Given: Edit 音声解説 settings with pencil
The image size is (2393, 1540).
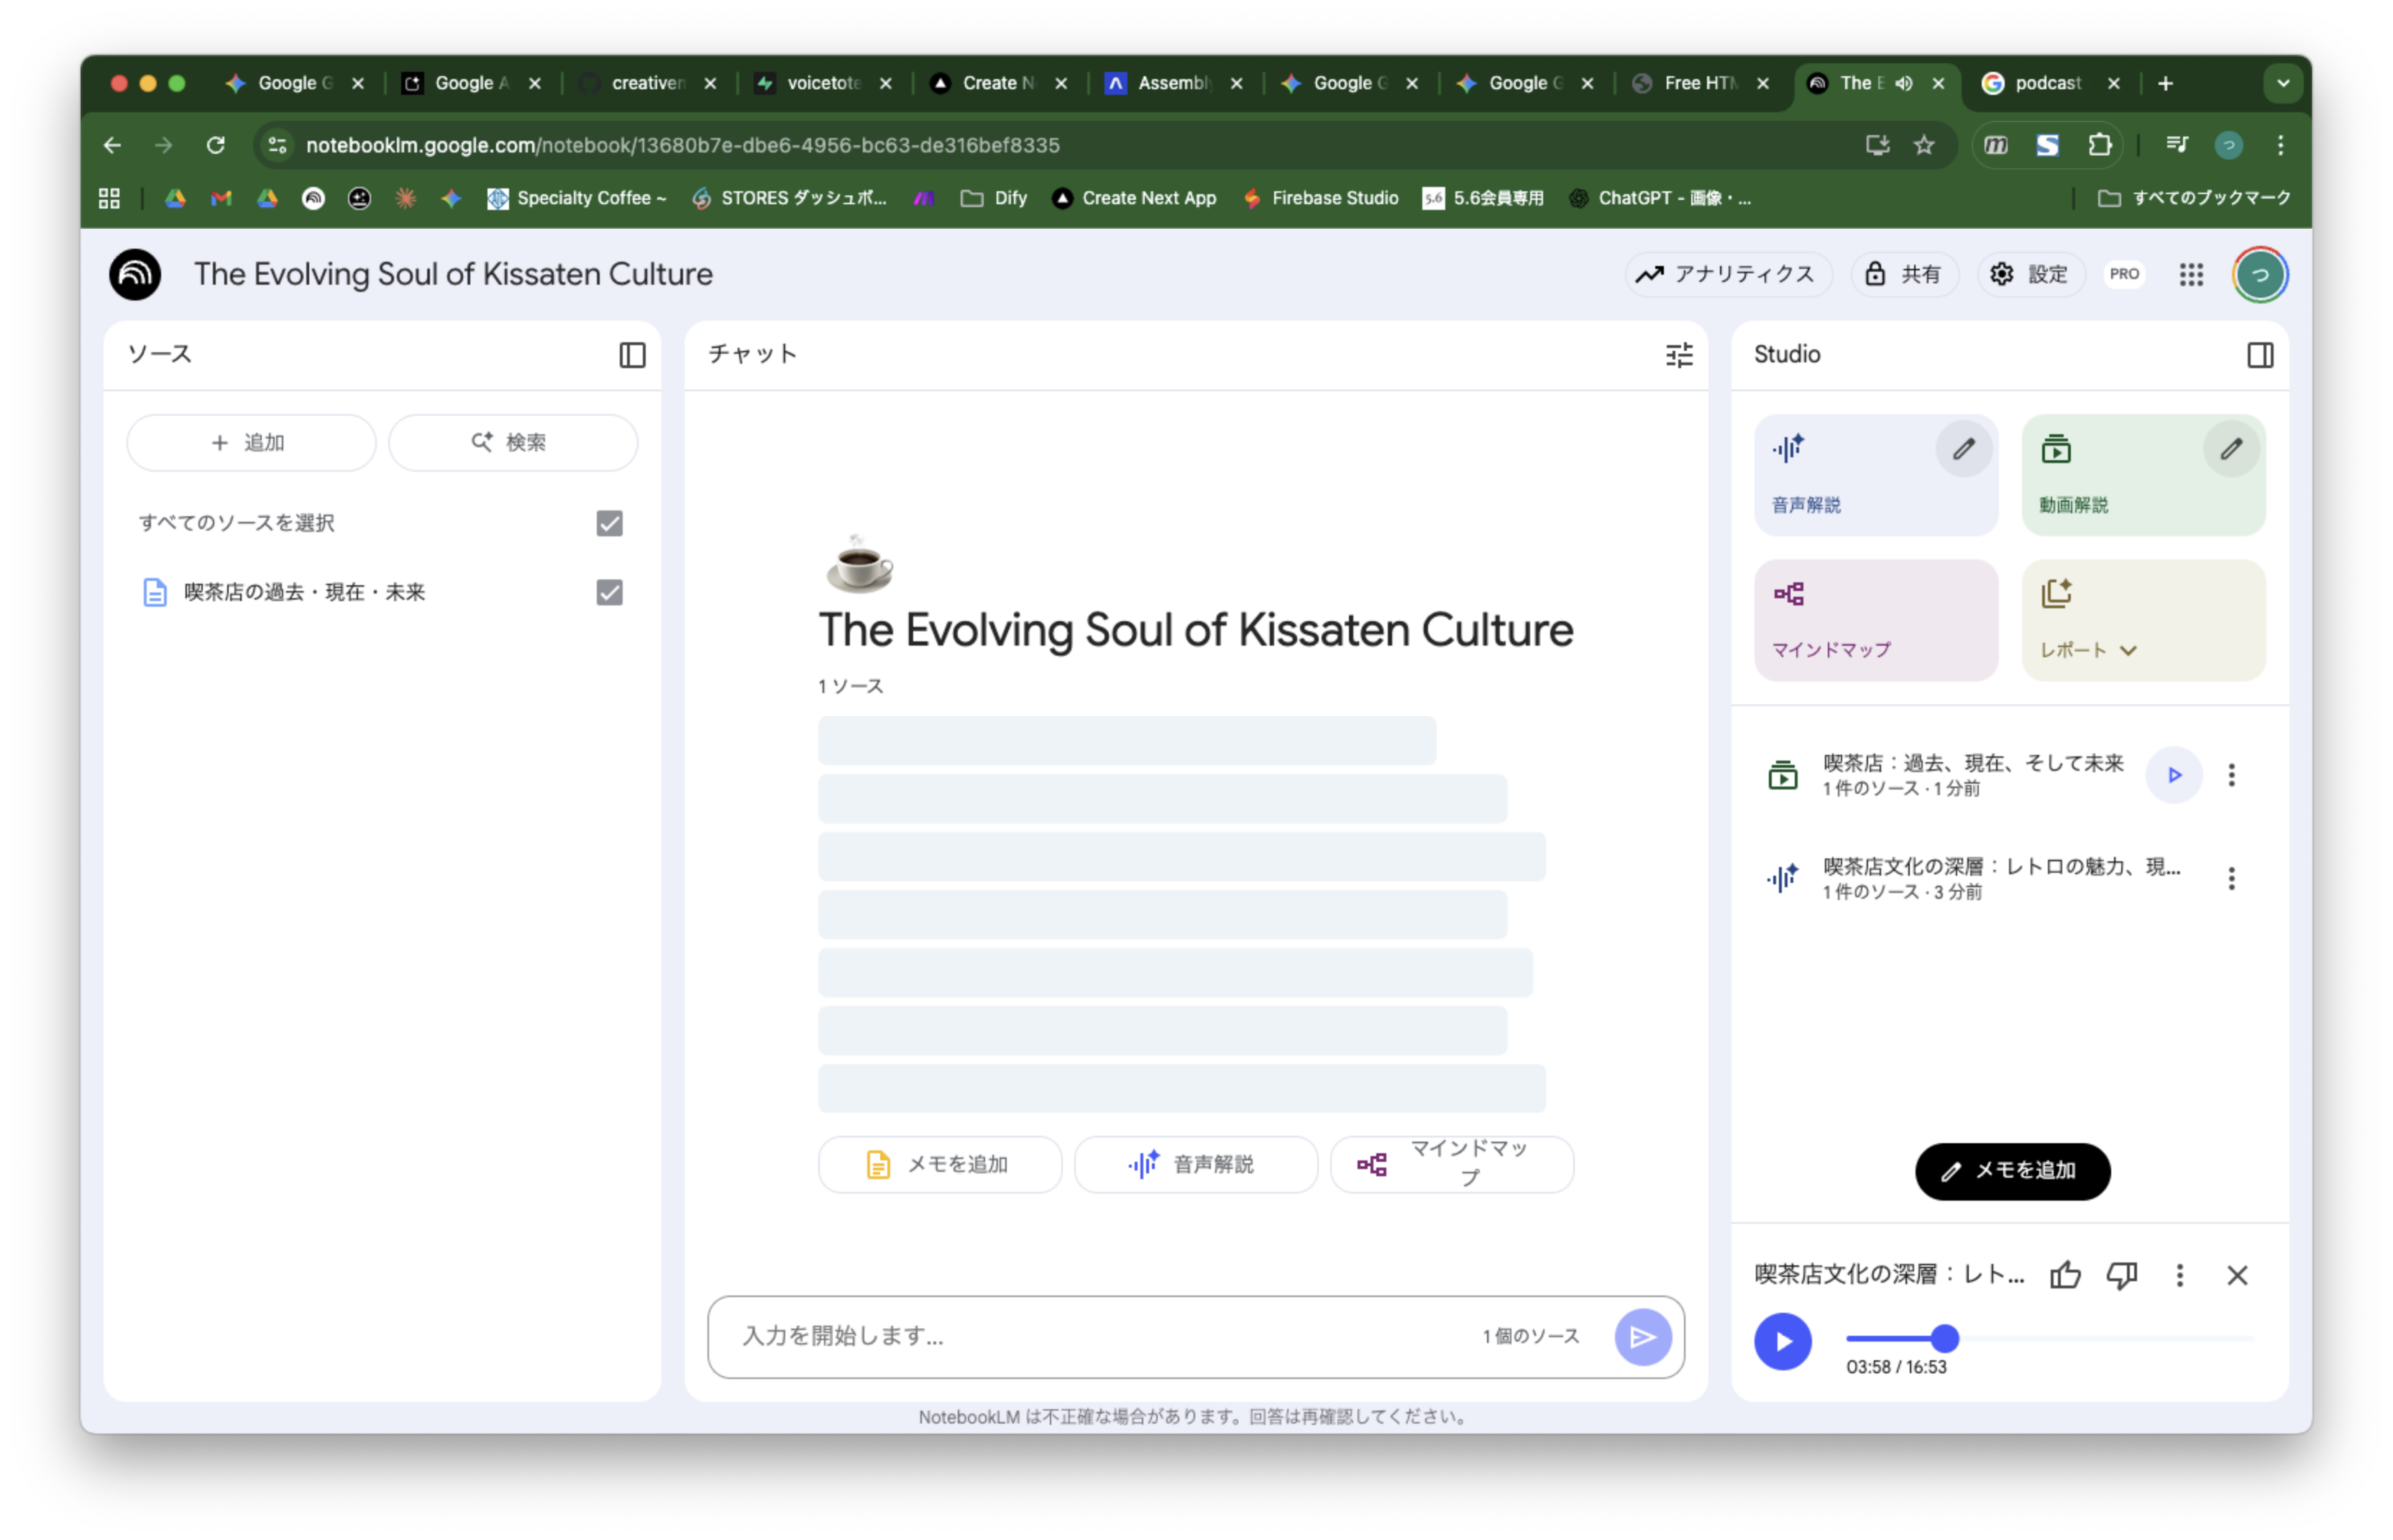Looking at the screenshot, I should pos(1963,449).
